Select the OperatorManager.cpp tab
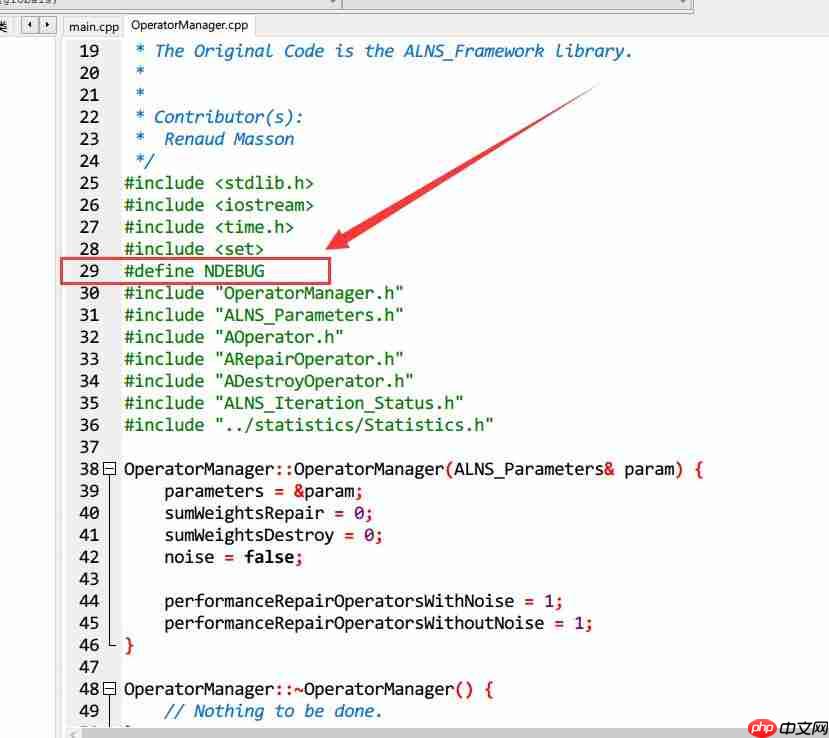The height and width of the screenshot is (738, 829). pos(189,25)
